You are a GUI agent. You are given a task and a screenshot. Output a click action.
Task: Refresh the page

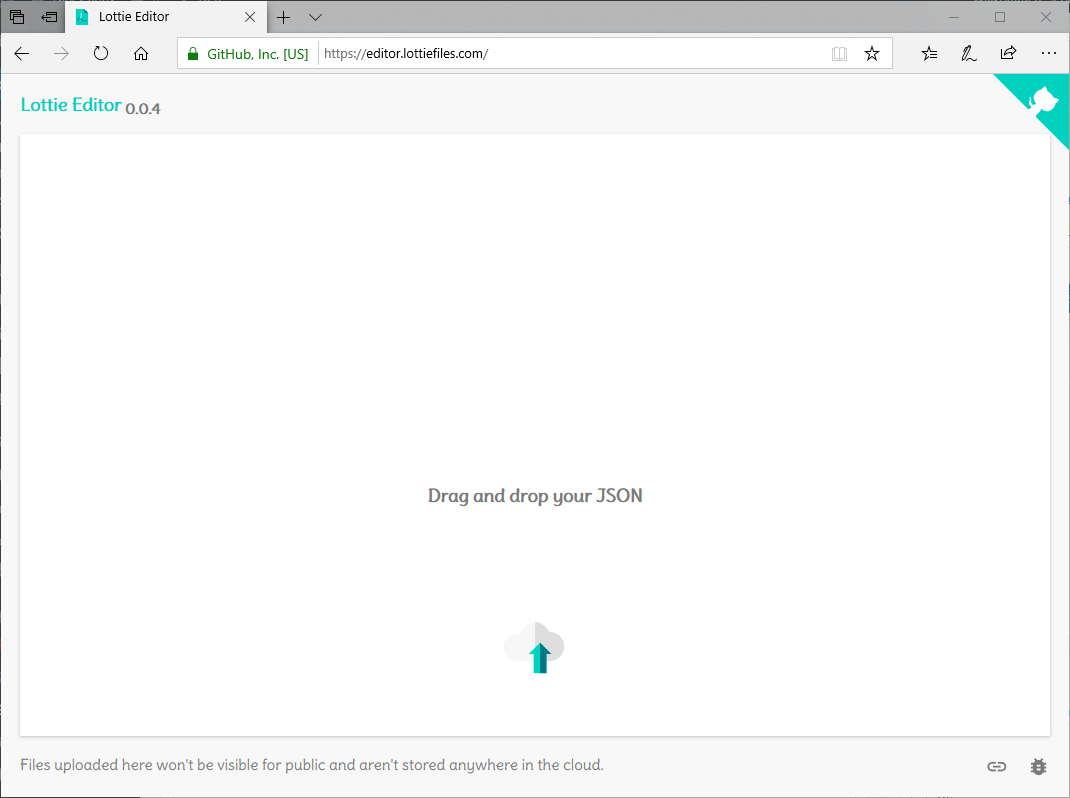pyautogui.click(x=101, y=54)
